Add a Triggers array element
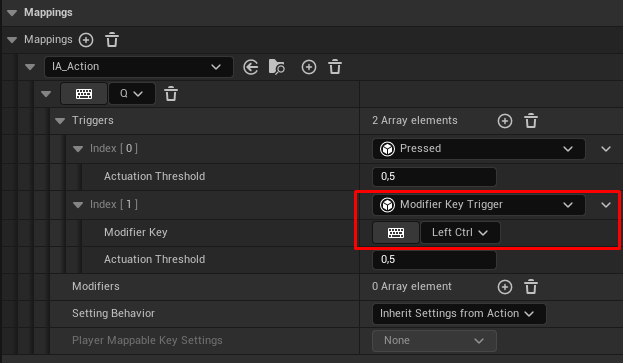 tap(505, 121)
